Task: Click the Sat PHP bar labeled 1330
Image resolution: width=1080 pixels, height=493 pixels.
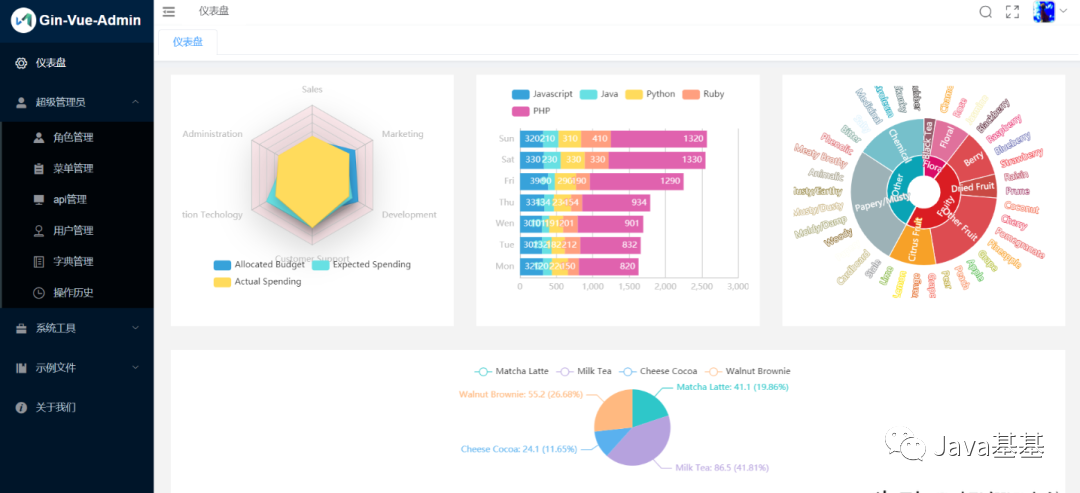Action: click(x=657, y=160)
